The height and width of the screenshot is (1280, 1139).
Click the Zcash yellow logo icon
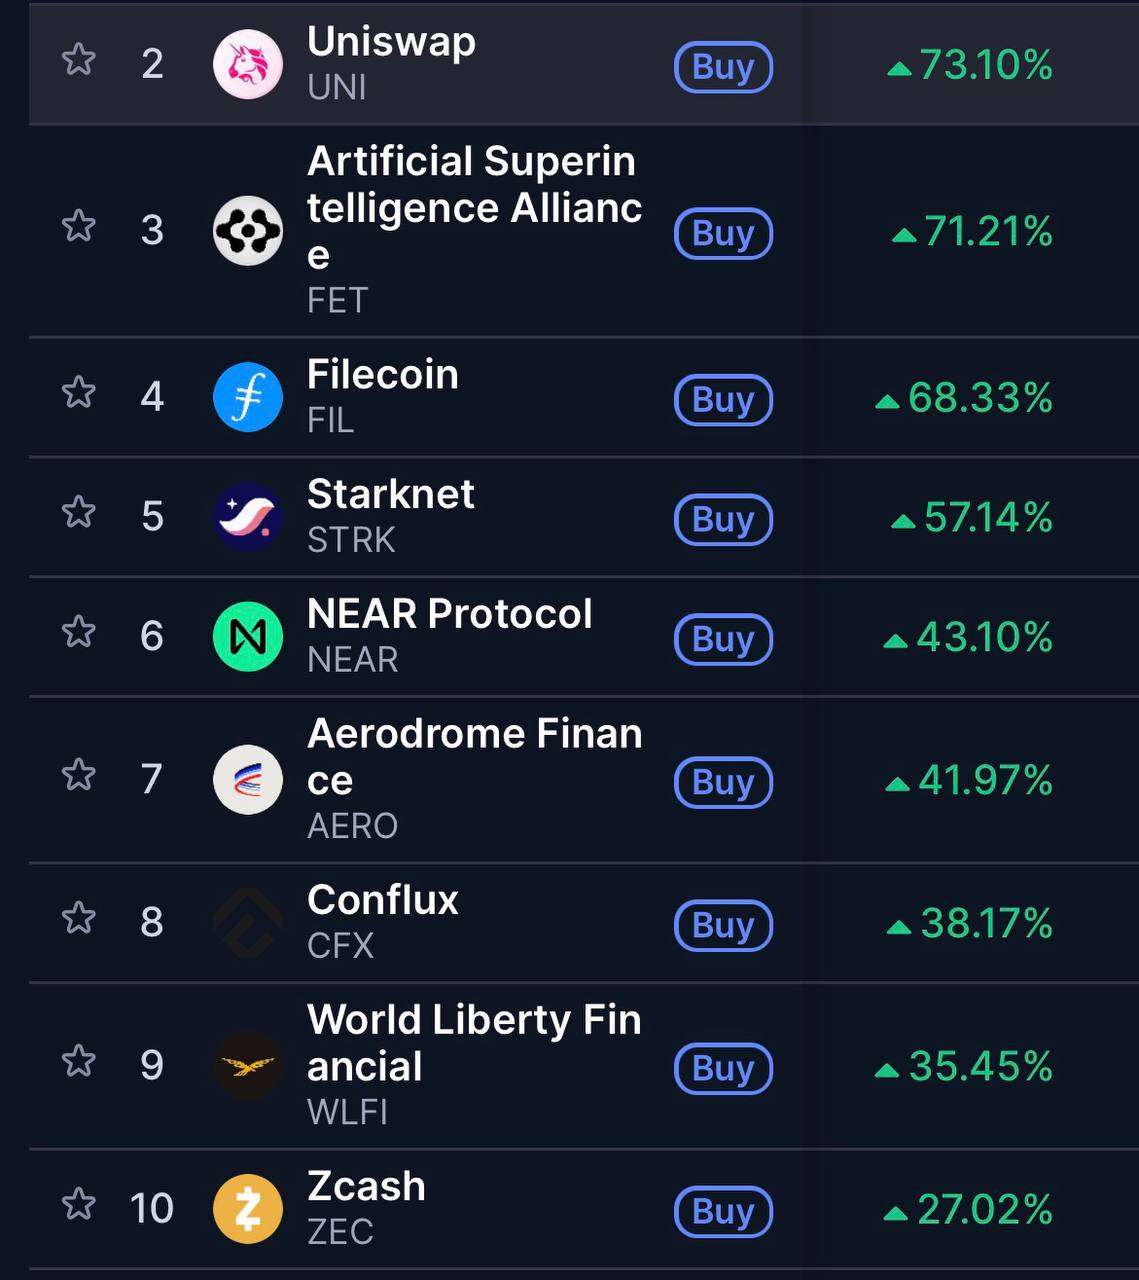coord(248,1209)
